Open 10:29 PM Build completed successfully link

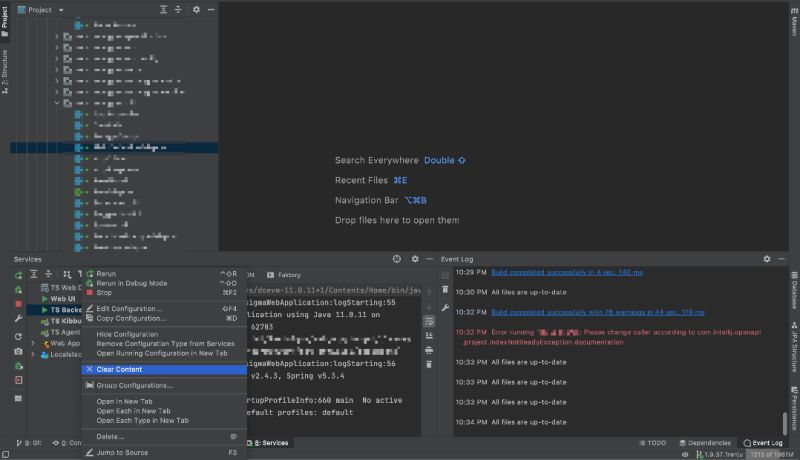[567, 272]
